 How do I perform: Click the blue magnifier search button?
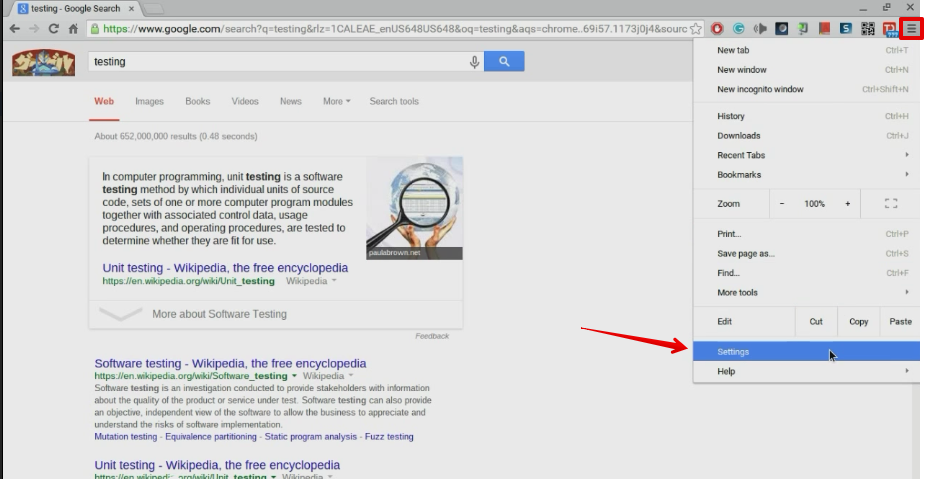(504, 61)
